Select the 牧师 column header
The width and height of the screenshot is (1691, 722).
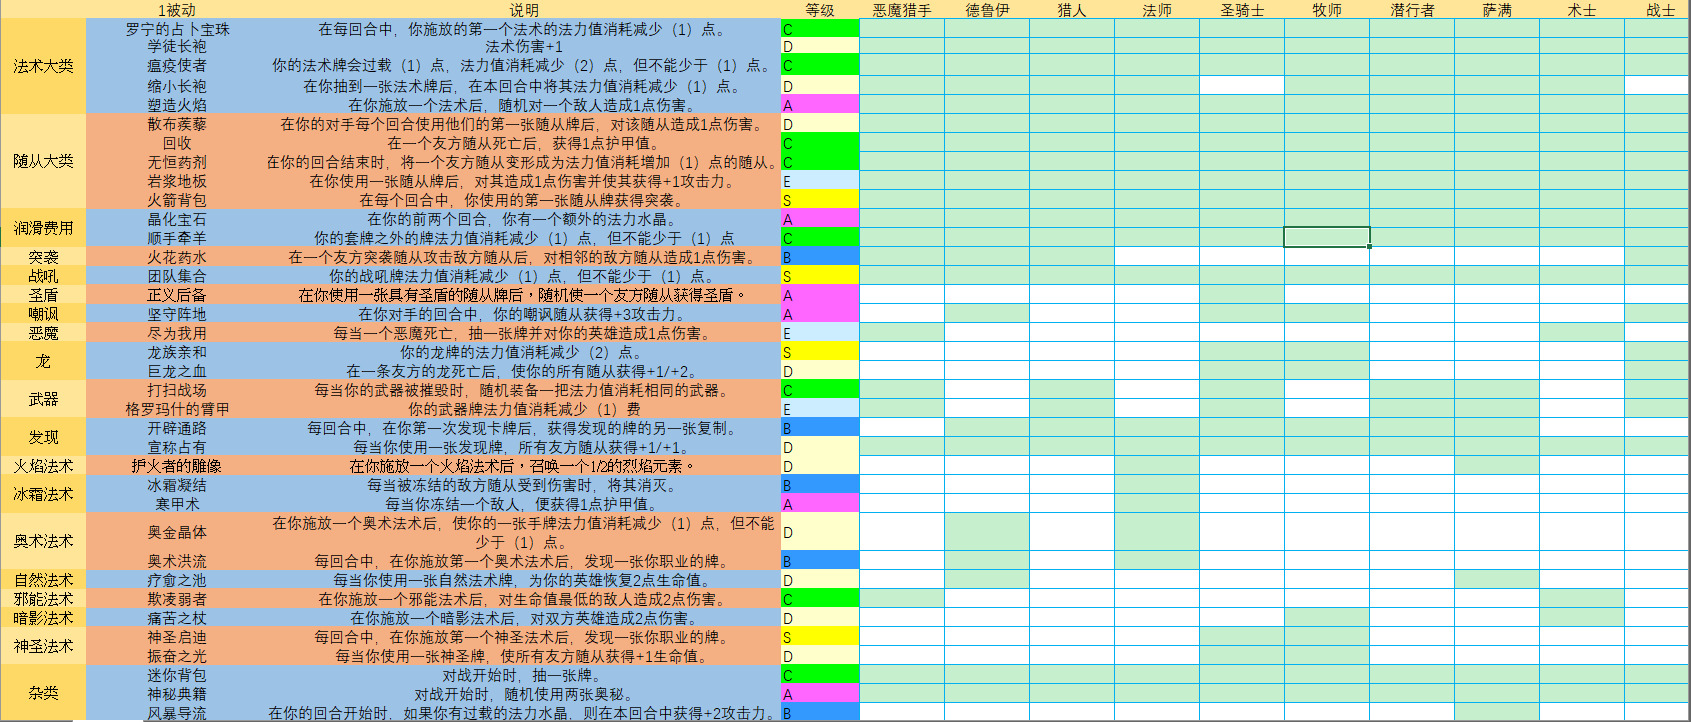pyautogui.click(x=1327, y=10)
